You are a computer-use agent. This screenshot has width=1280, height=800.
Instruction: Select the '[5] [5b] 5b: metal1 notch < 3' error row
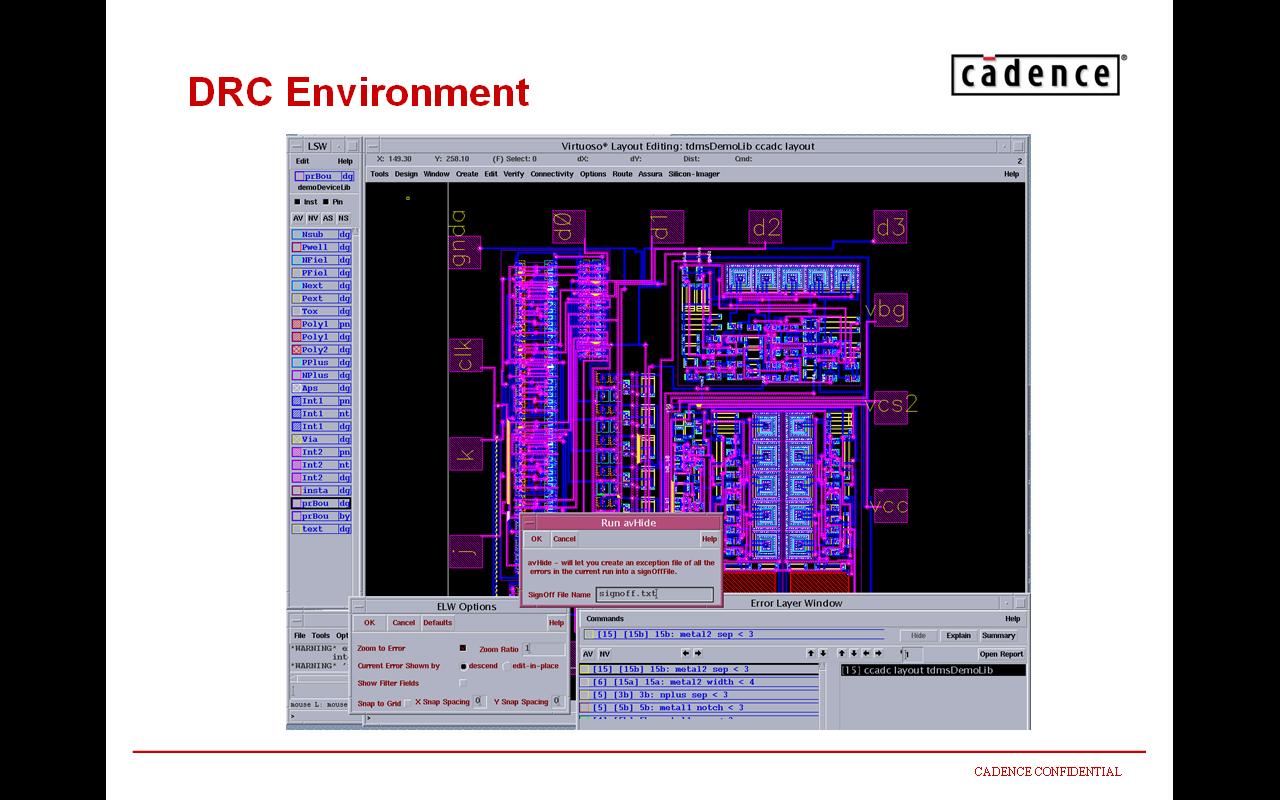click(699, 708)
